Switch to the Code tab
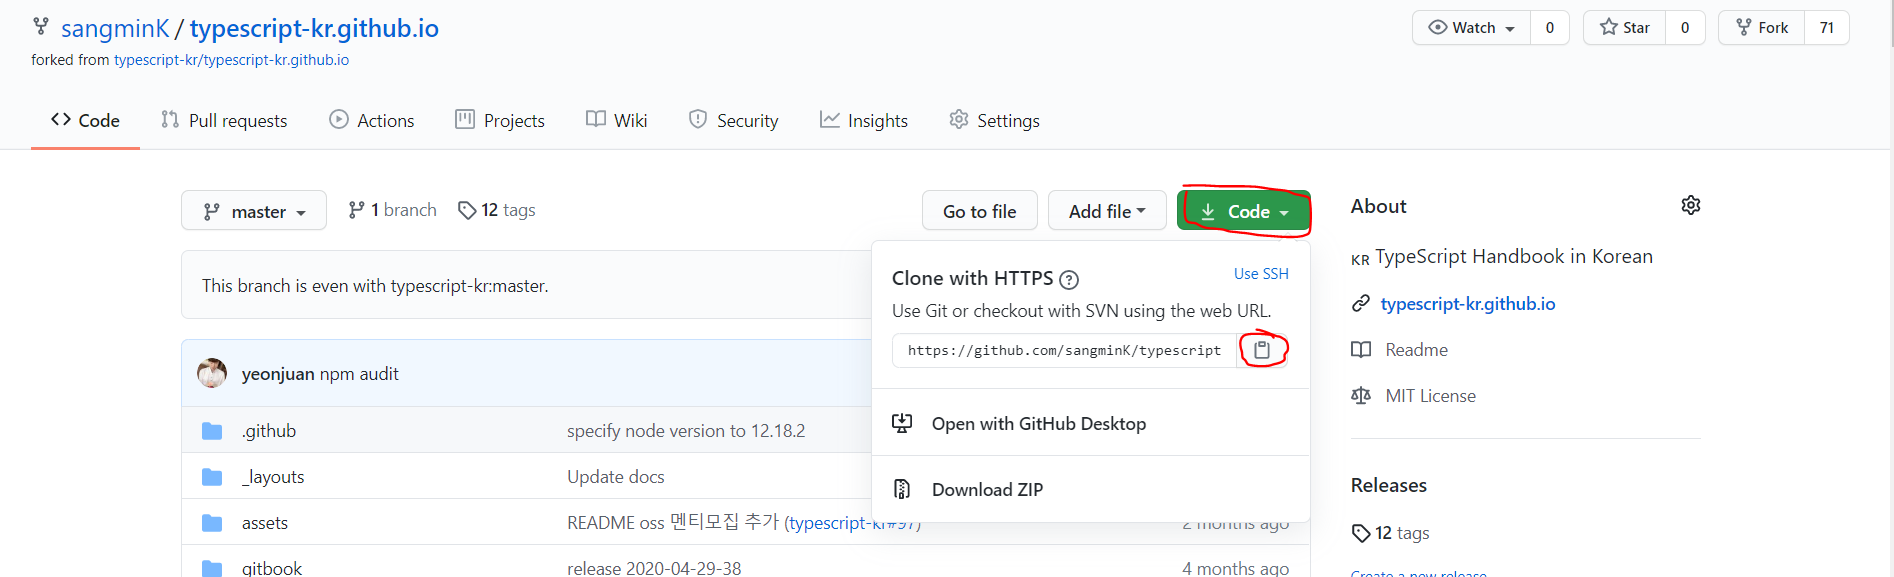 click(85, 120)
